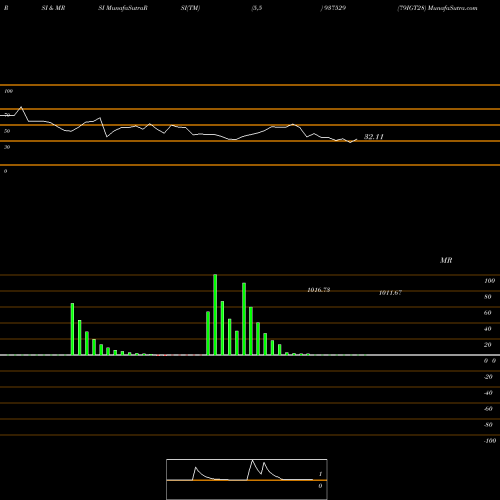The image size is (500, 500).
Task: Click the RSI axis label 100
Action: [8, 91]
